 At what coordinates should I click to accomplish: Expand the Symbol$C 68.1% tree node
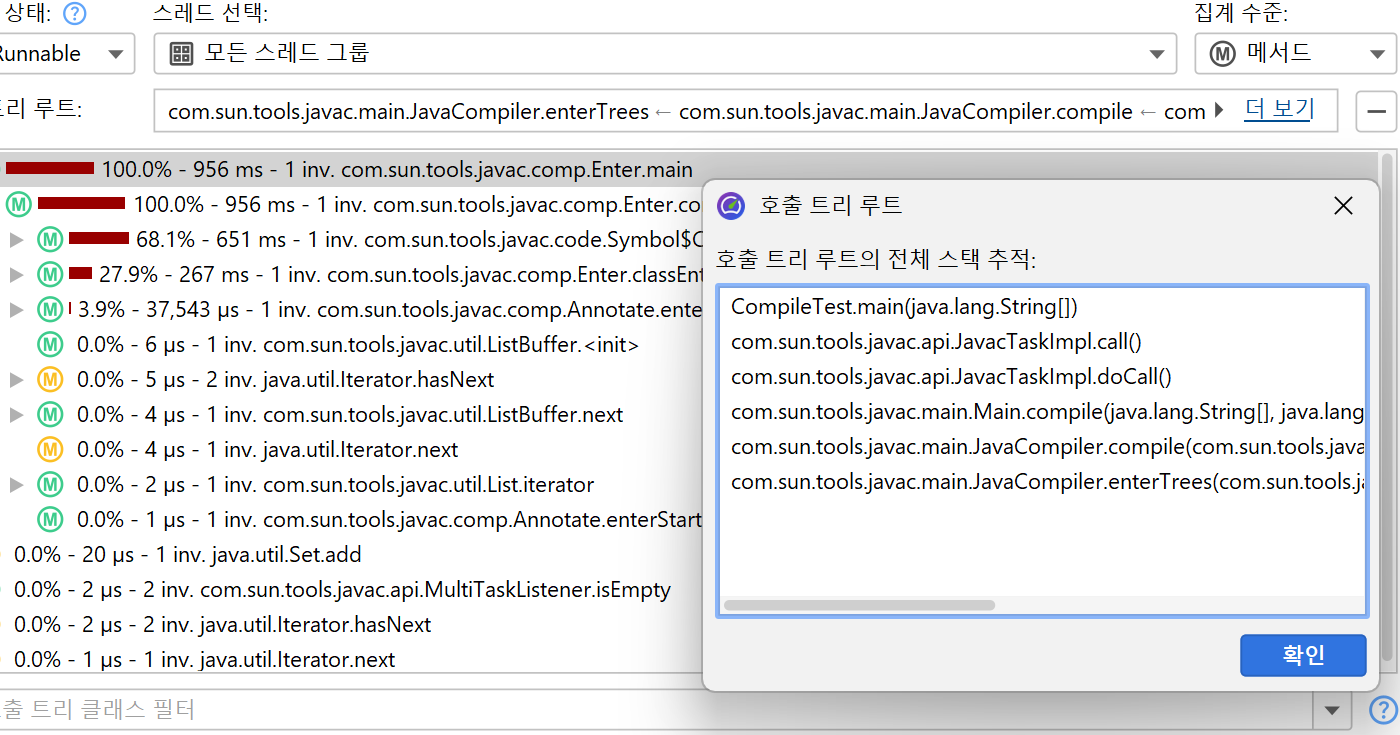[x=16, y=240]
